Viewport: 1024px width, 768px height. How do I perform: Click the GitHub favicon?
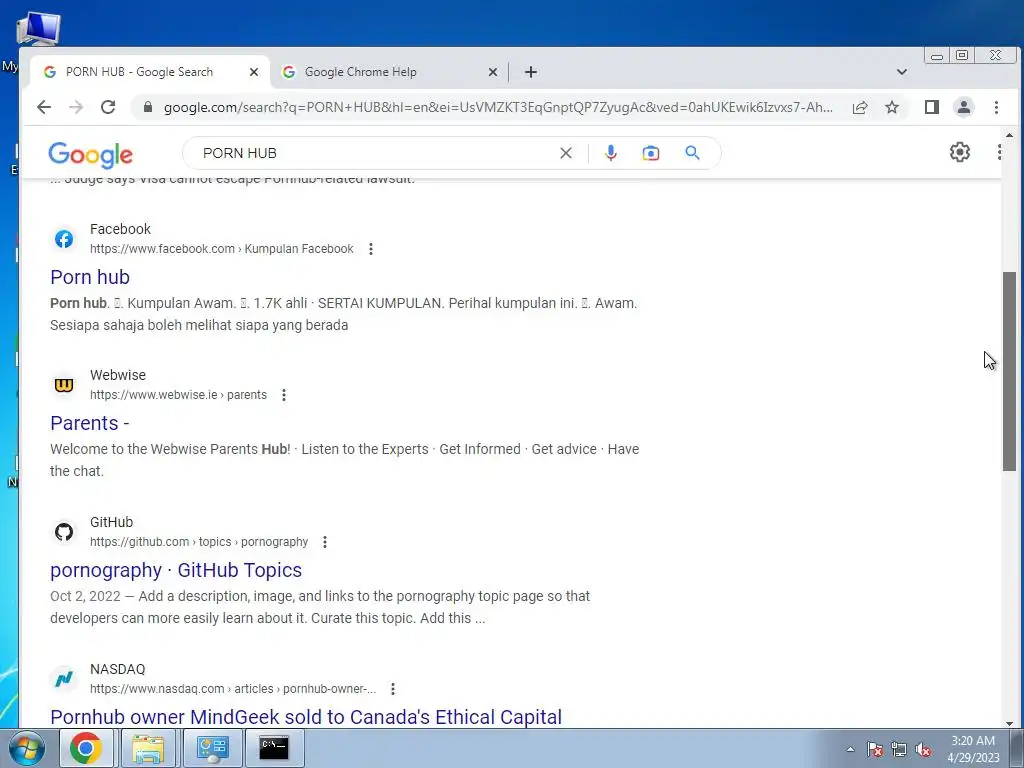(x=64, y=532)
